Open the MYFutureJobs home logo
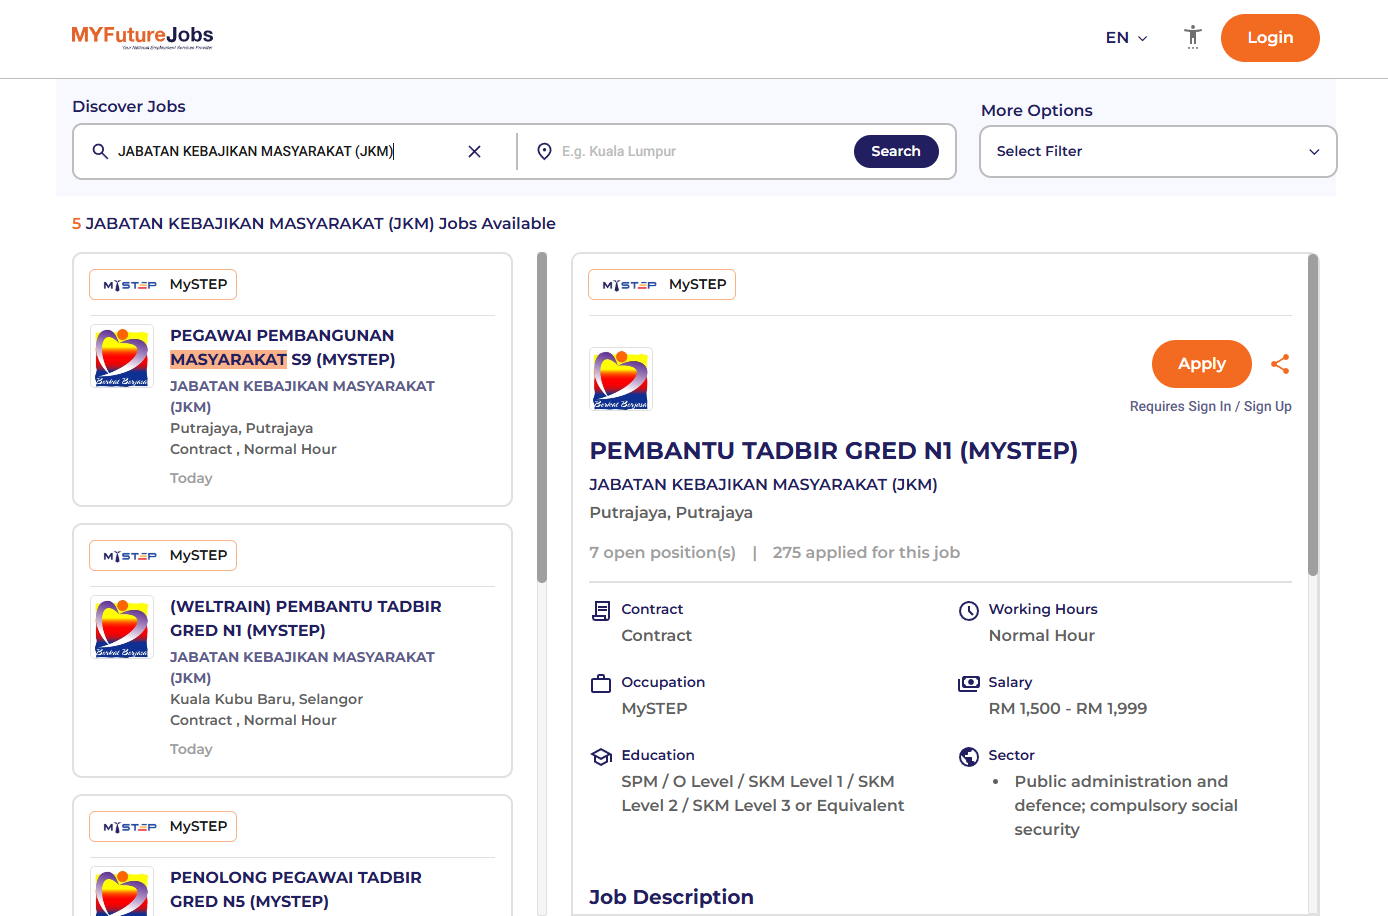Image resolution: width=1388 pixels, height=916 pixels. click(142, 37)
